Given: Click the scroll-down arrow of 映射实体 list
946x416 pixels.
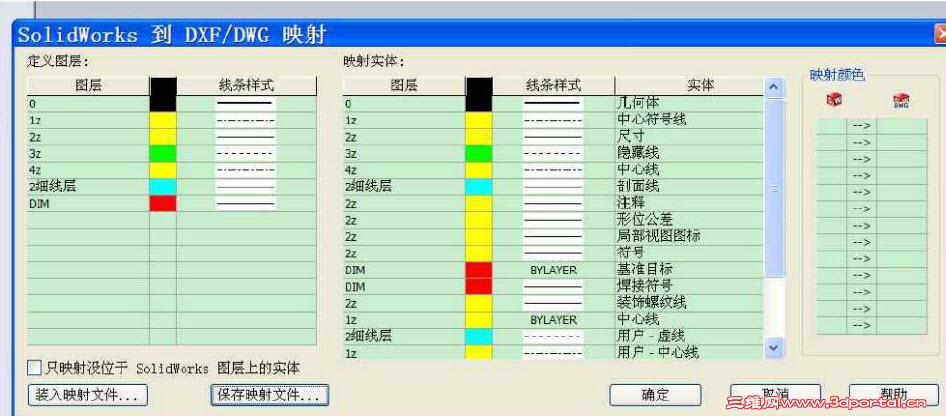Looking at the screenshot, I should point(775,347).
